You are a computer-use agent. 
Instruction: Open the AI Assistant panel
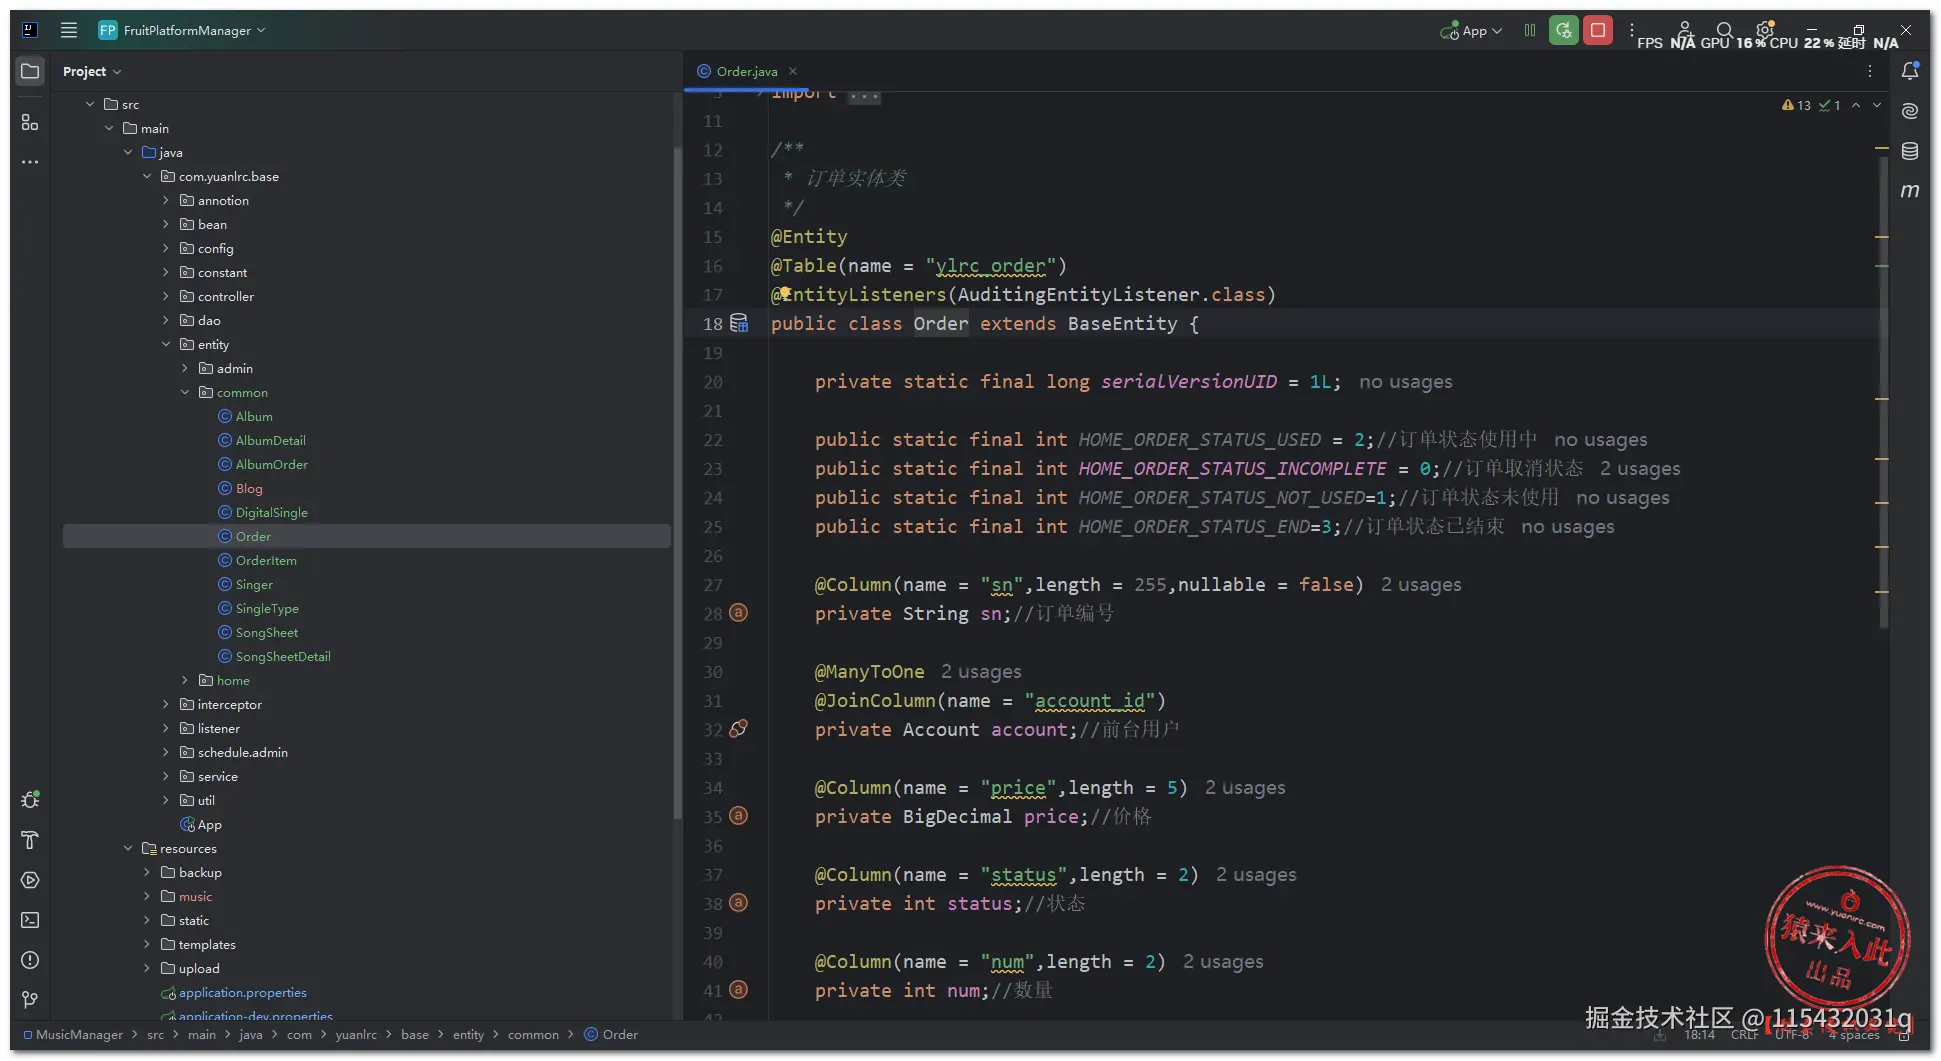point(1910,111)
